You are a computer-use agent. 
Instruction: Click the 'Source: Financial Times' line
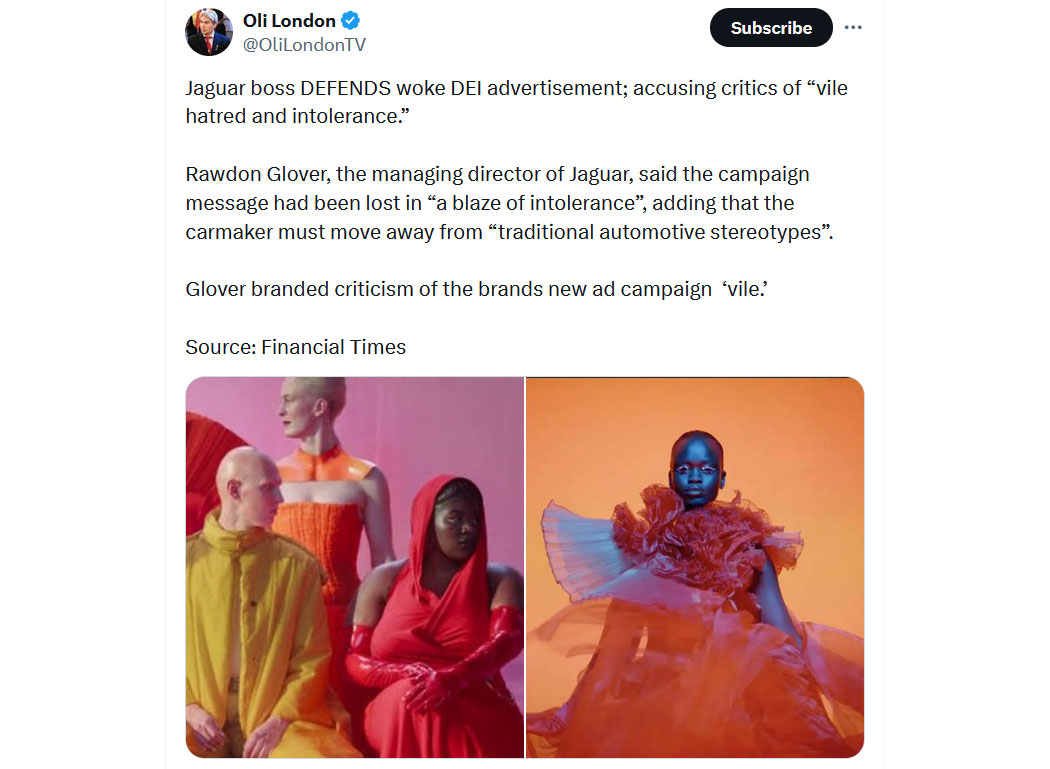click(x=295, y=347)
